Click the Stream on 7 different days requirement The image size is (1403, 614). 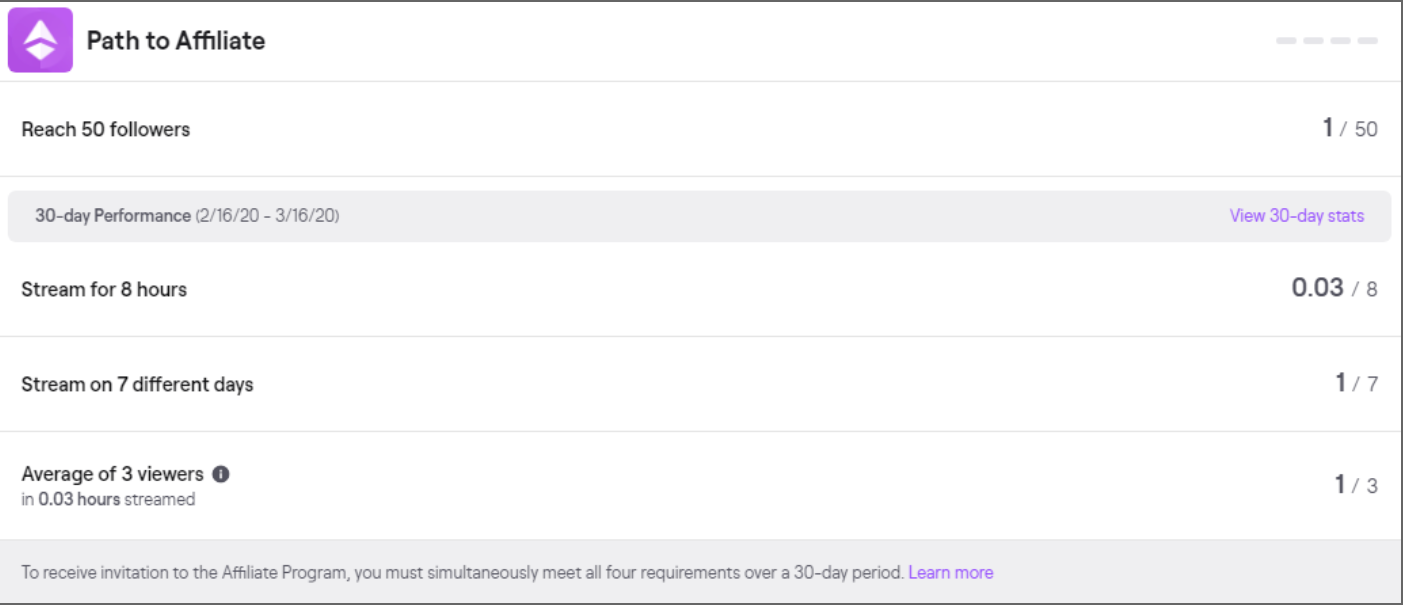[x=137, y=385]
